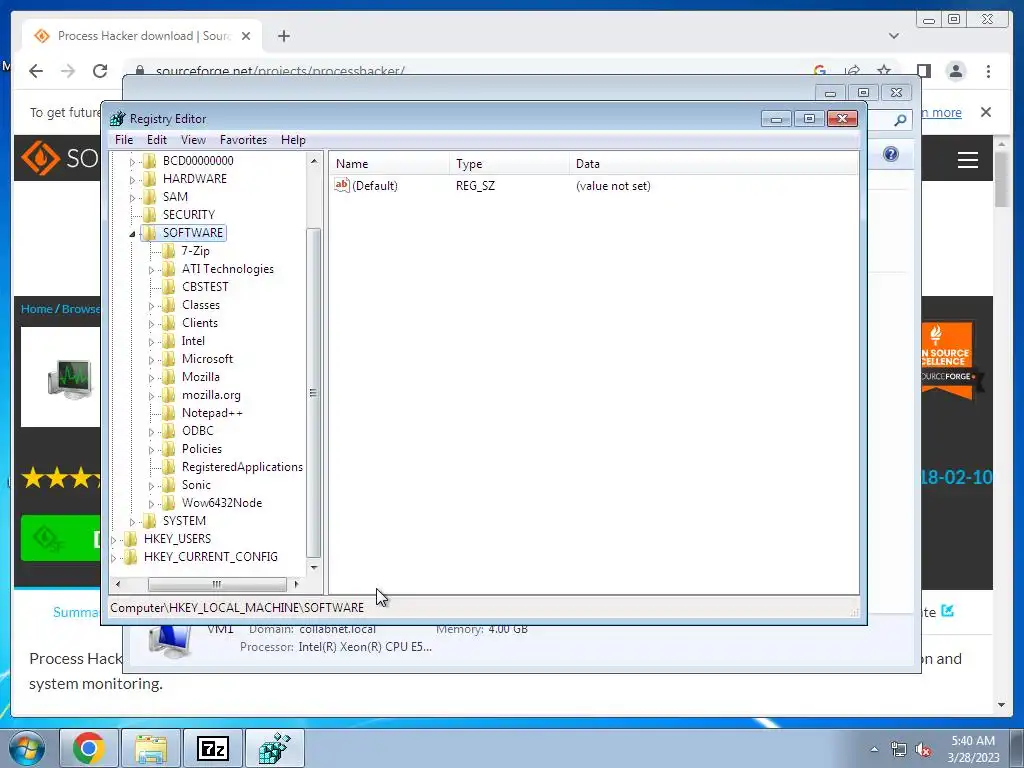Open Chrome from the taskbar

89,748
